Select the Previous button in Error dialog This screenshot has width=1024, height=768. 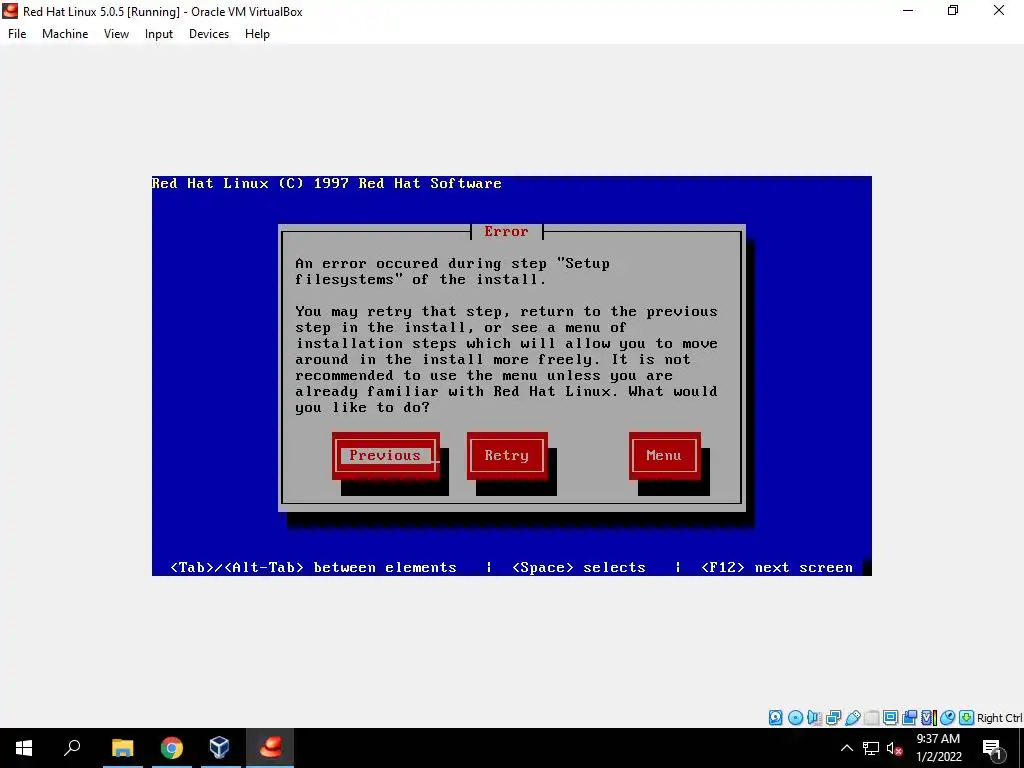click(x=385, y=455)
